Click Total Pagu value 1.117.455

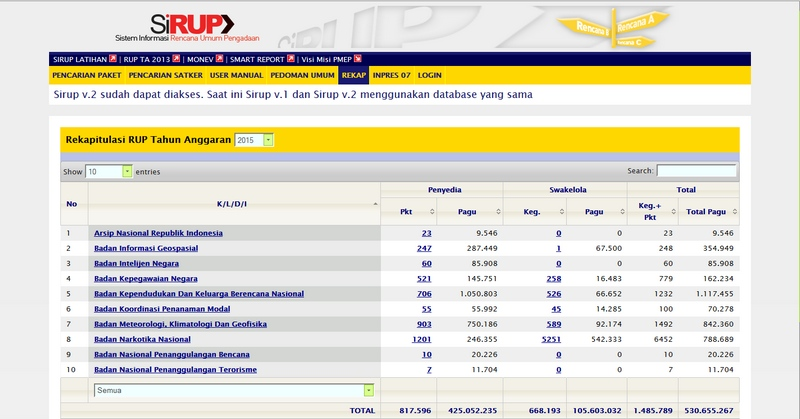[715, 294]
